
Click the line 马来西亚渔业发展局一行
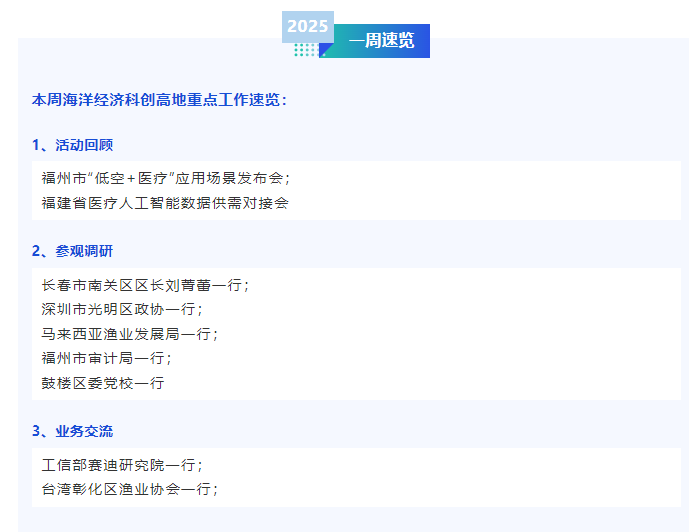[130, 334]
